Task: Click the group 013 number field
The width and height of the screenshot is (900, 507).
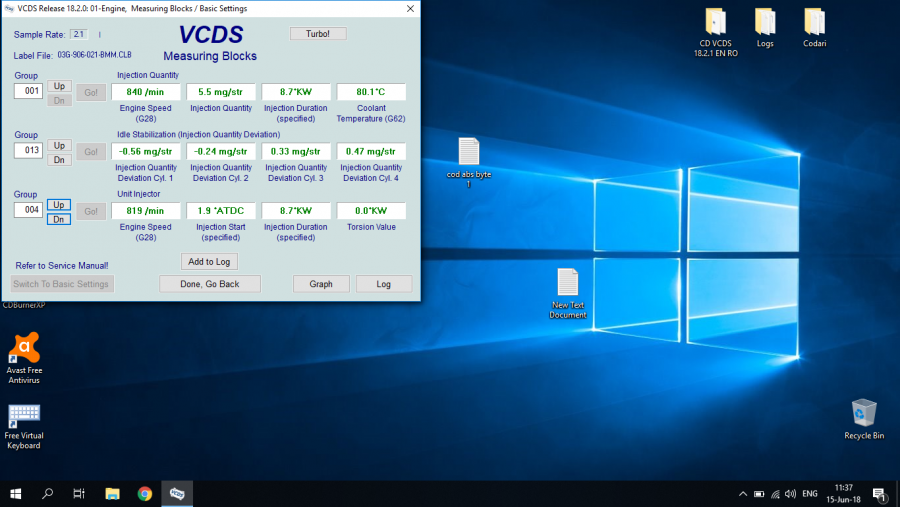Action: [x=28, y=151]
